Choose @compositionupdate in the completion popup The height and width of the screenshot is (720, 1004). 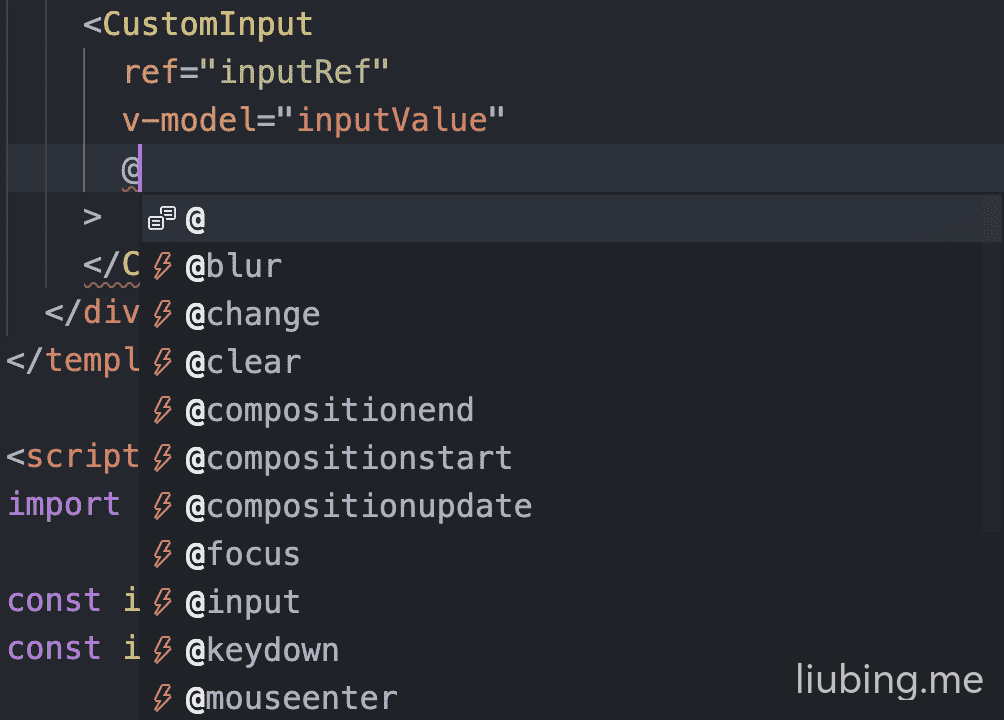coord(561,507)
